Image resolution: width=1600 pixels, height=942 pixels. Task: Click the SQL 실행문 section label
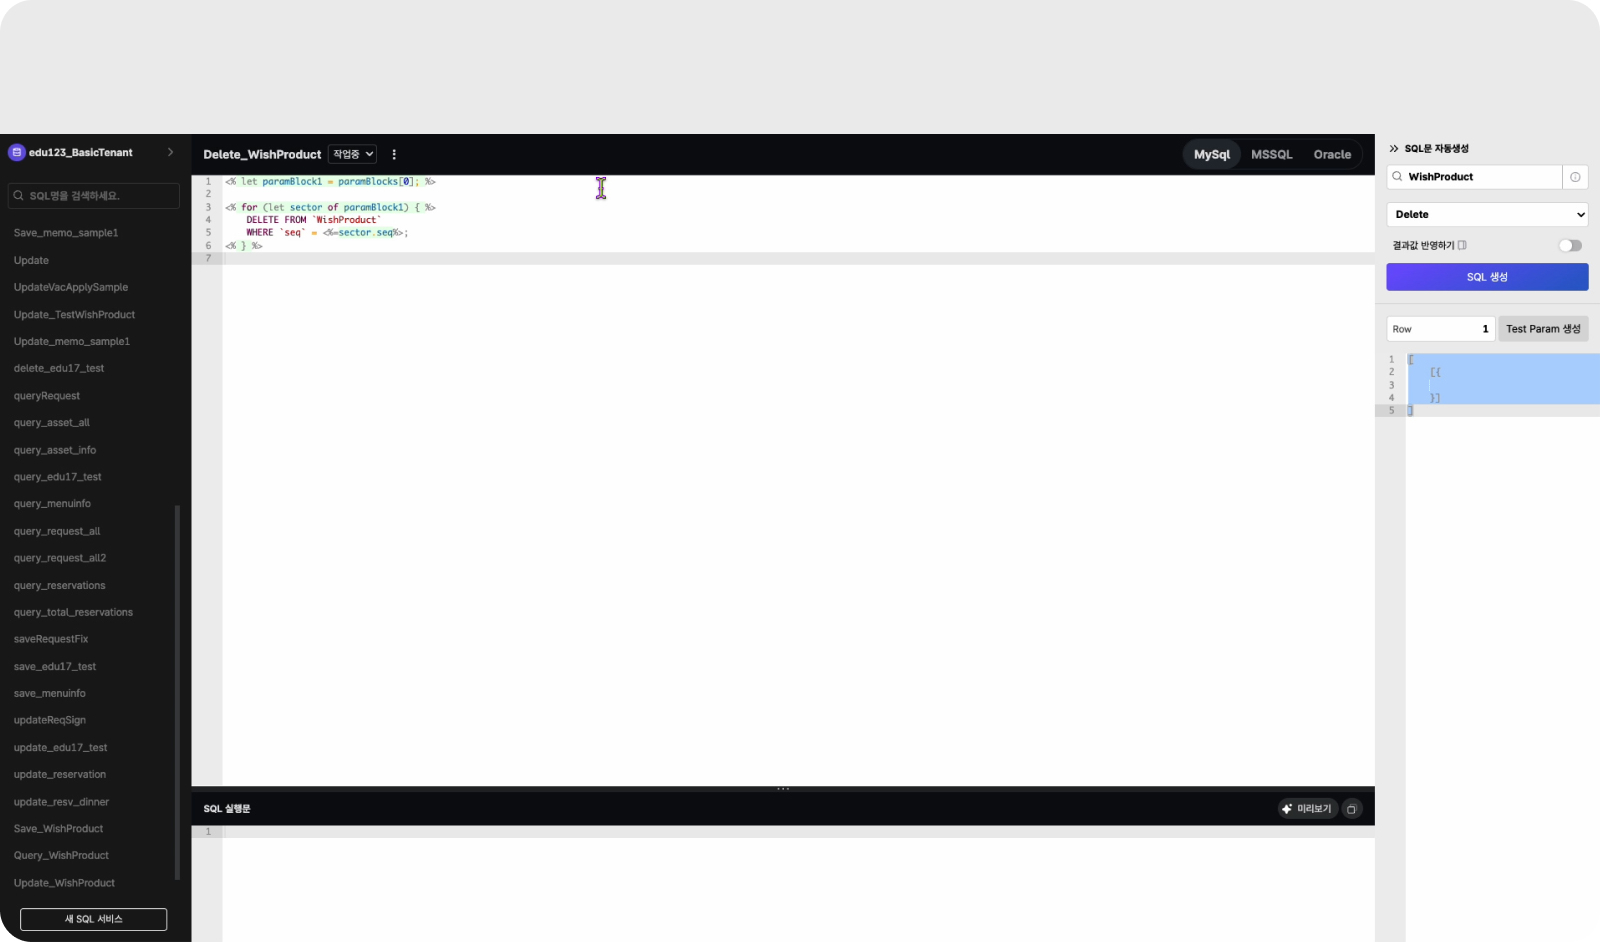(x=227, y=809)
